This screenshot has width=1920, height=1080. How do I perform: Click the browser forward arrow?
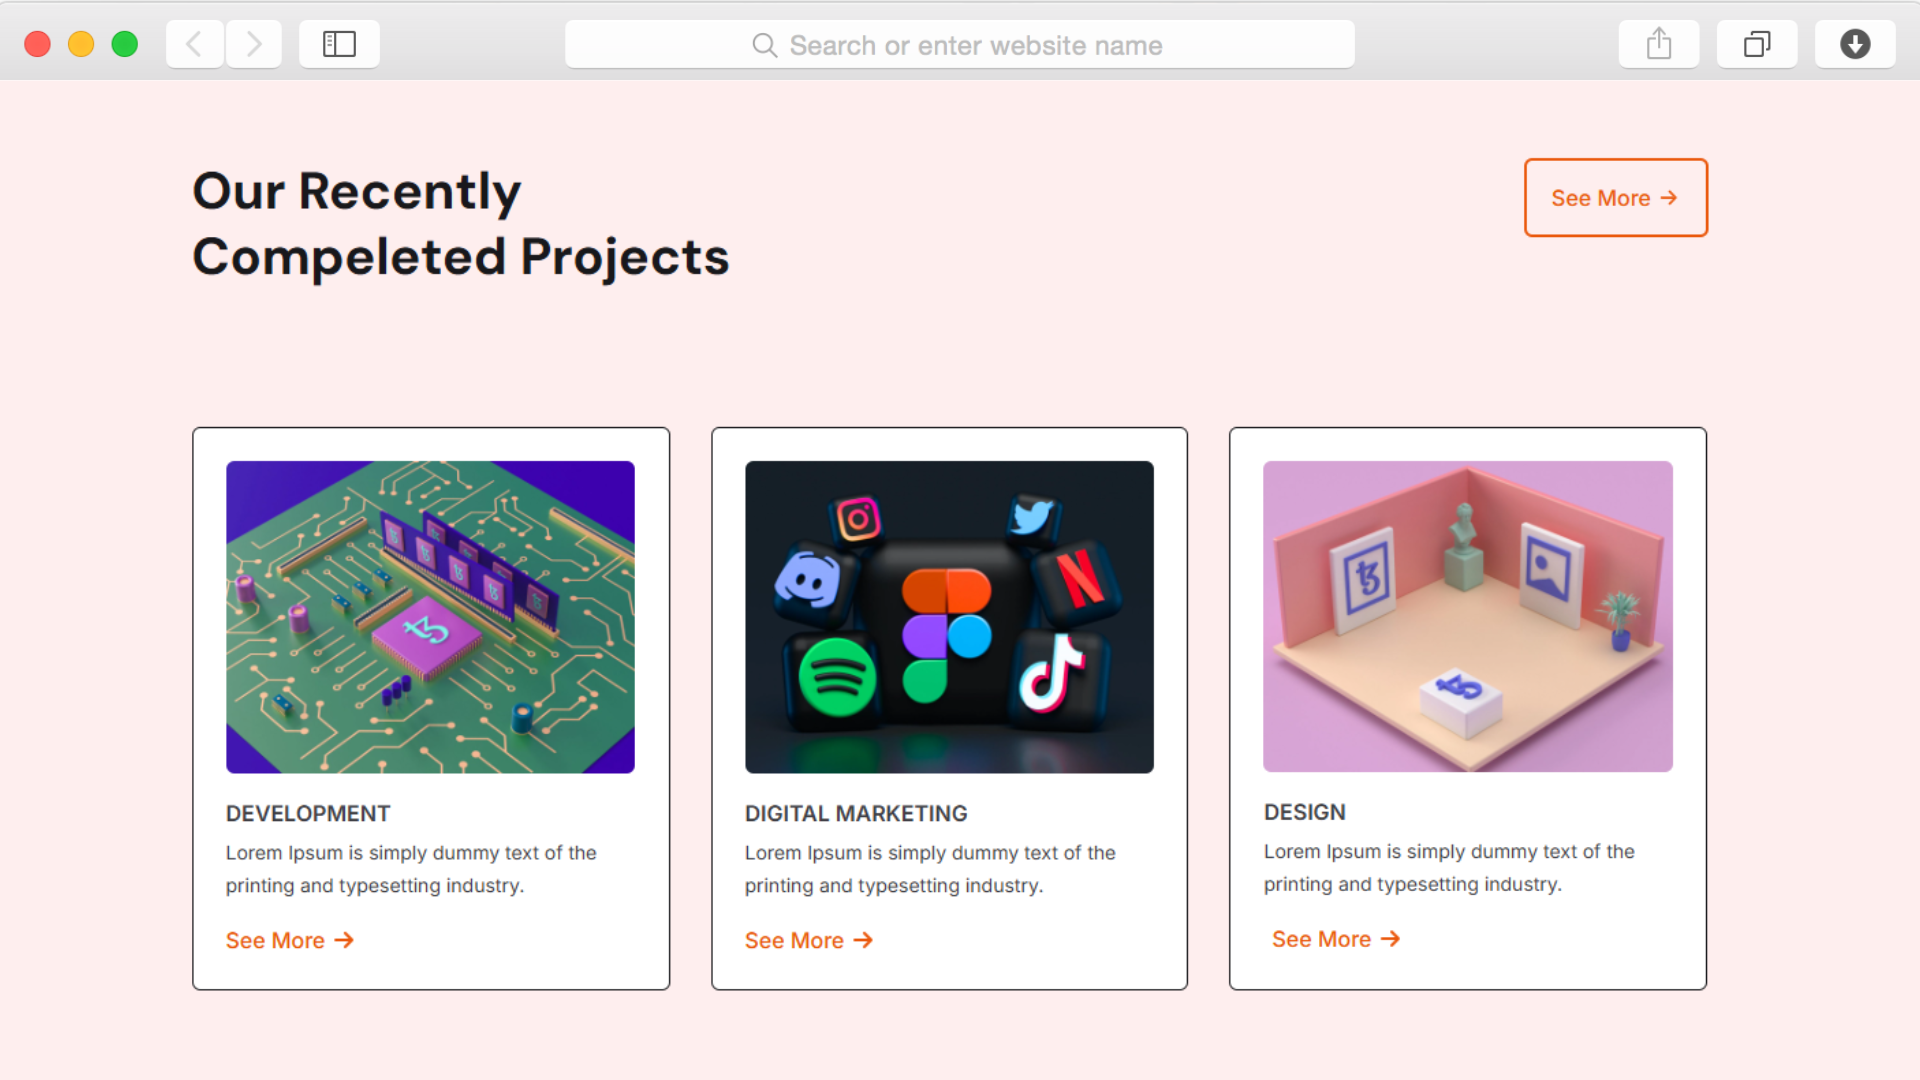pos(254,44)
